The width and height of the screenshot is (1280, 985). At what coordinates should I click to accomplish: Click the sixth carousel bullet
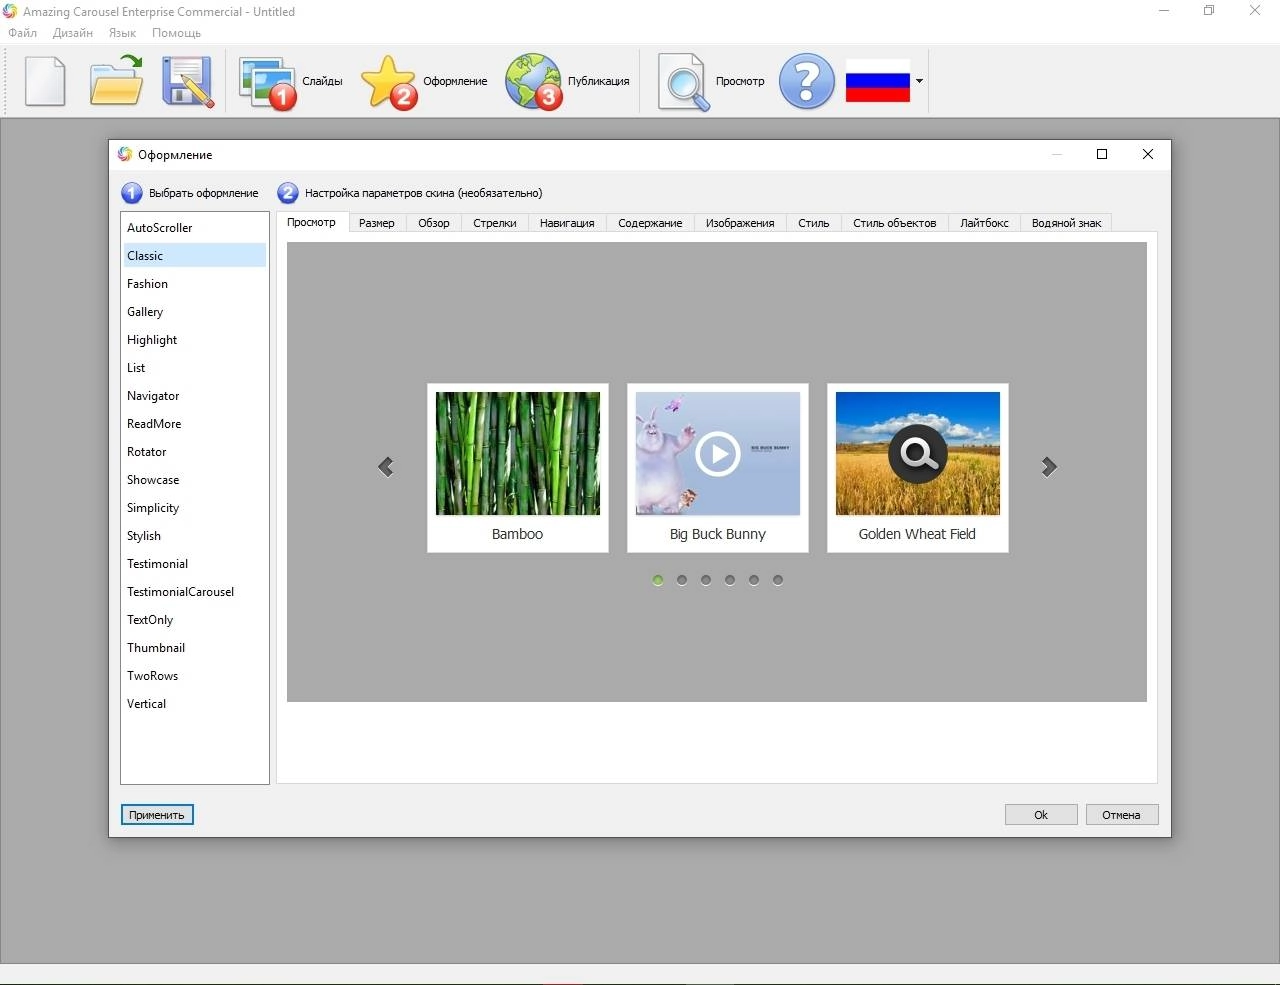778,580
